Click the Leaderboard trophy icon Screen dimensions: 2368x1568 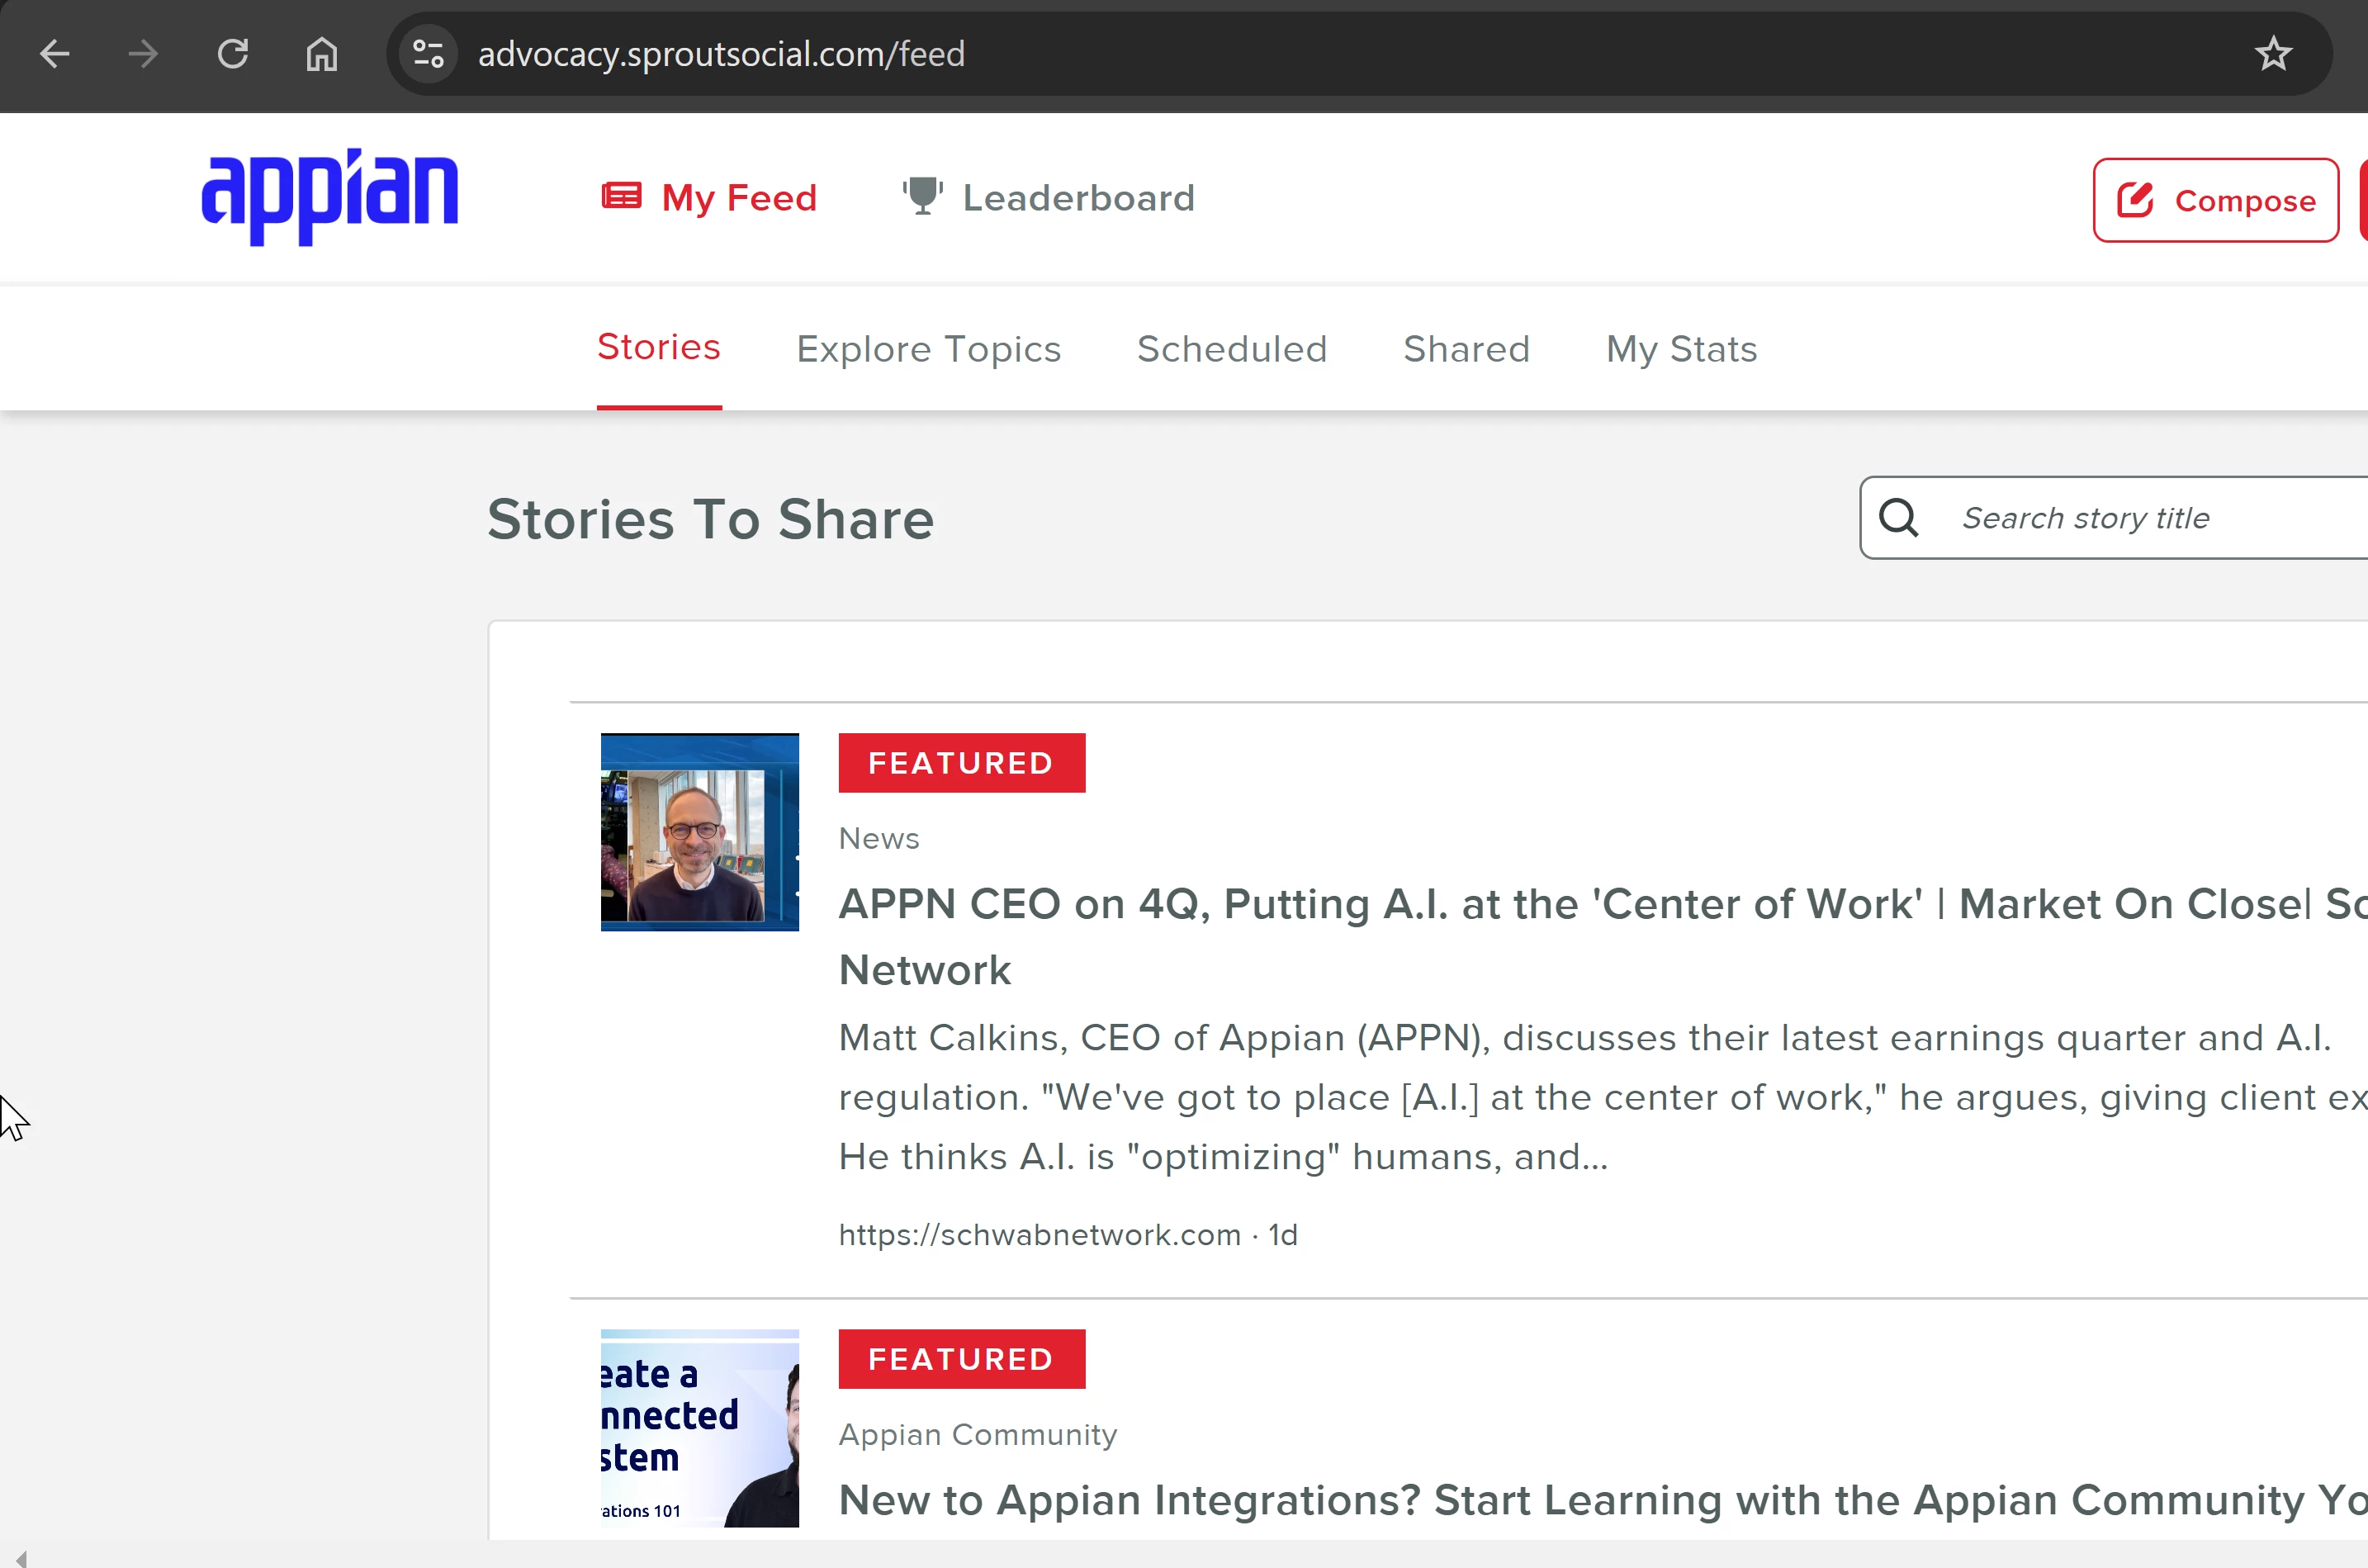pyautogui.click(x=923, y=196)
